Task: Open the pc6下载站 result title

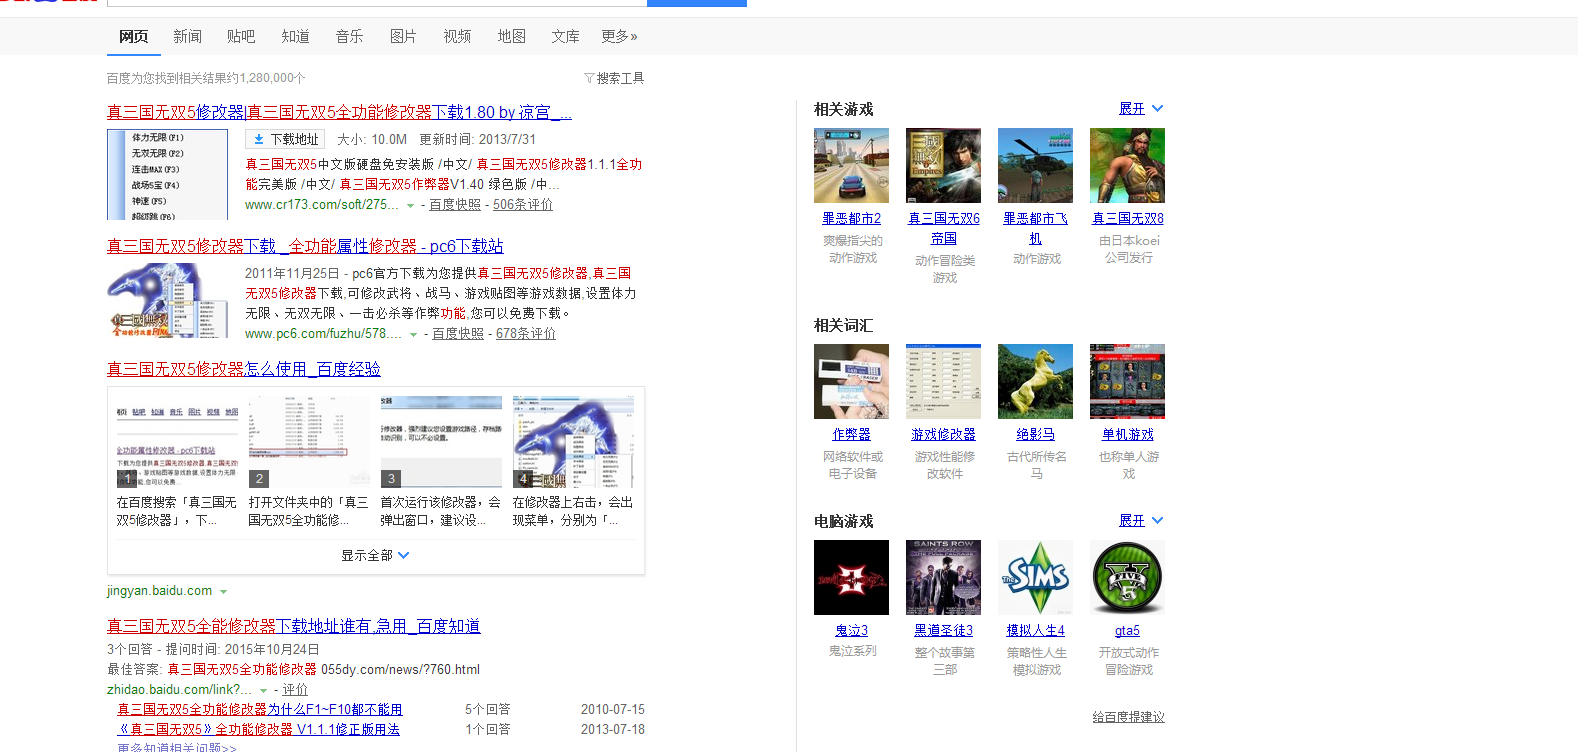Action: click(x=305, y=246)
